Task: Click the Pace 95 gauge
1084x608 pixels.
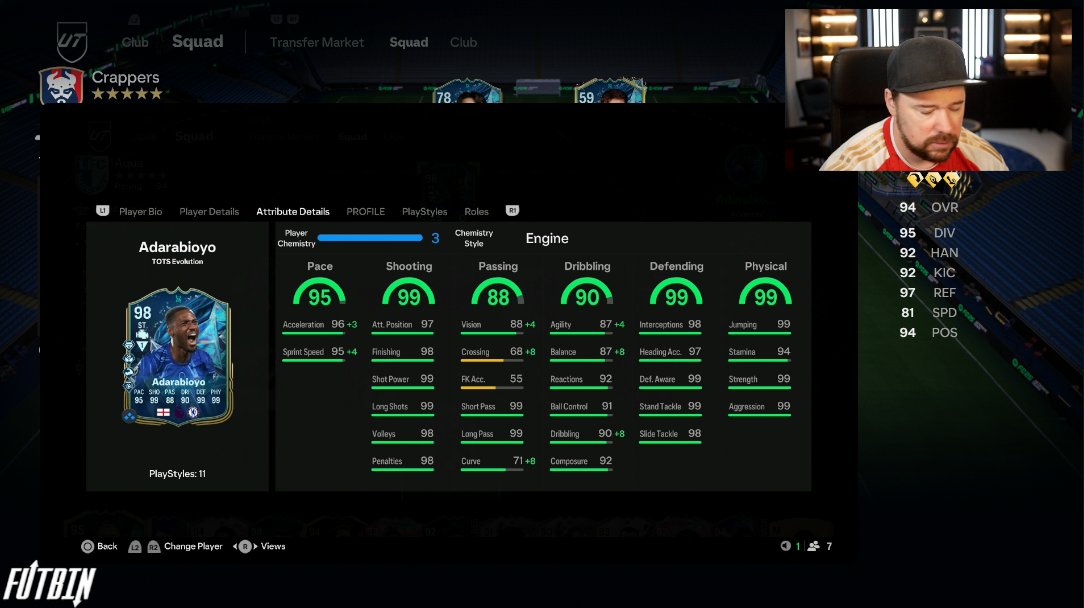Action: [319, 292]
